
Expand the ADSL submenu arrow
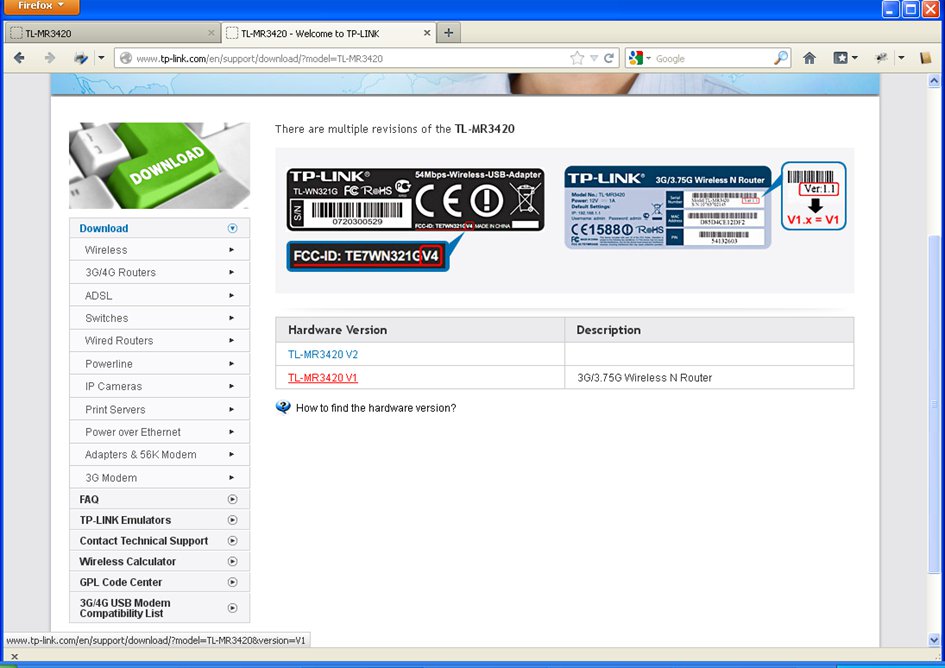[231, 295]
